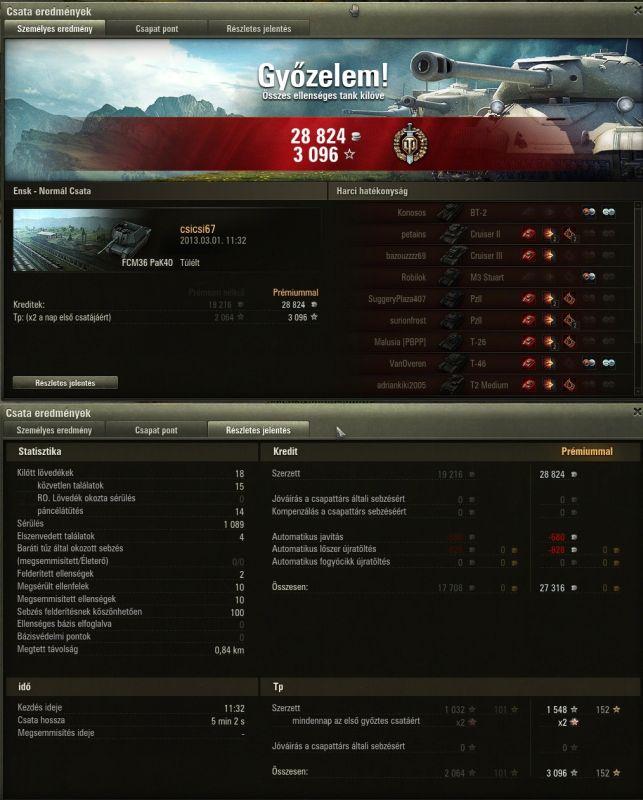Click the damage icon for bazouzzzz69

pos(549,255)
